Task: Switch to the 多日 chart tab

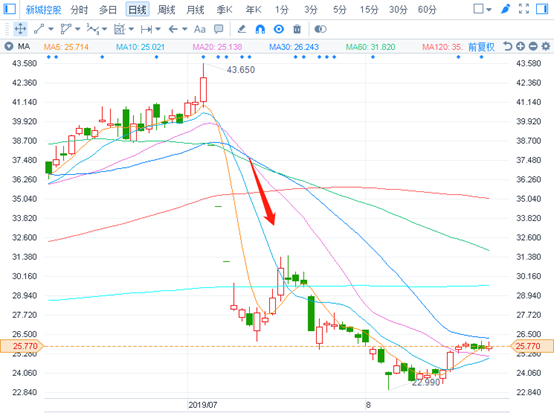Action: coord(108,10)
